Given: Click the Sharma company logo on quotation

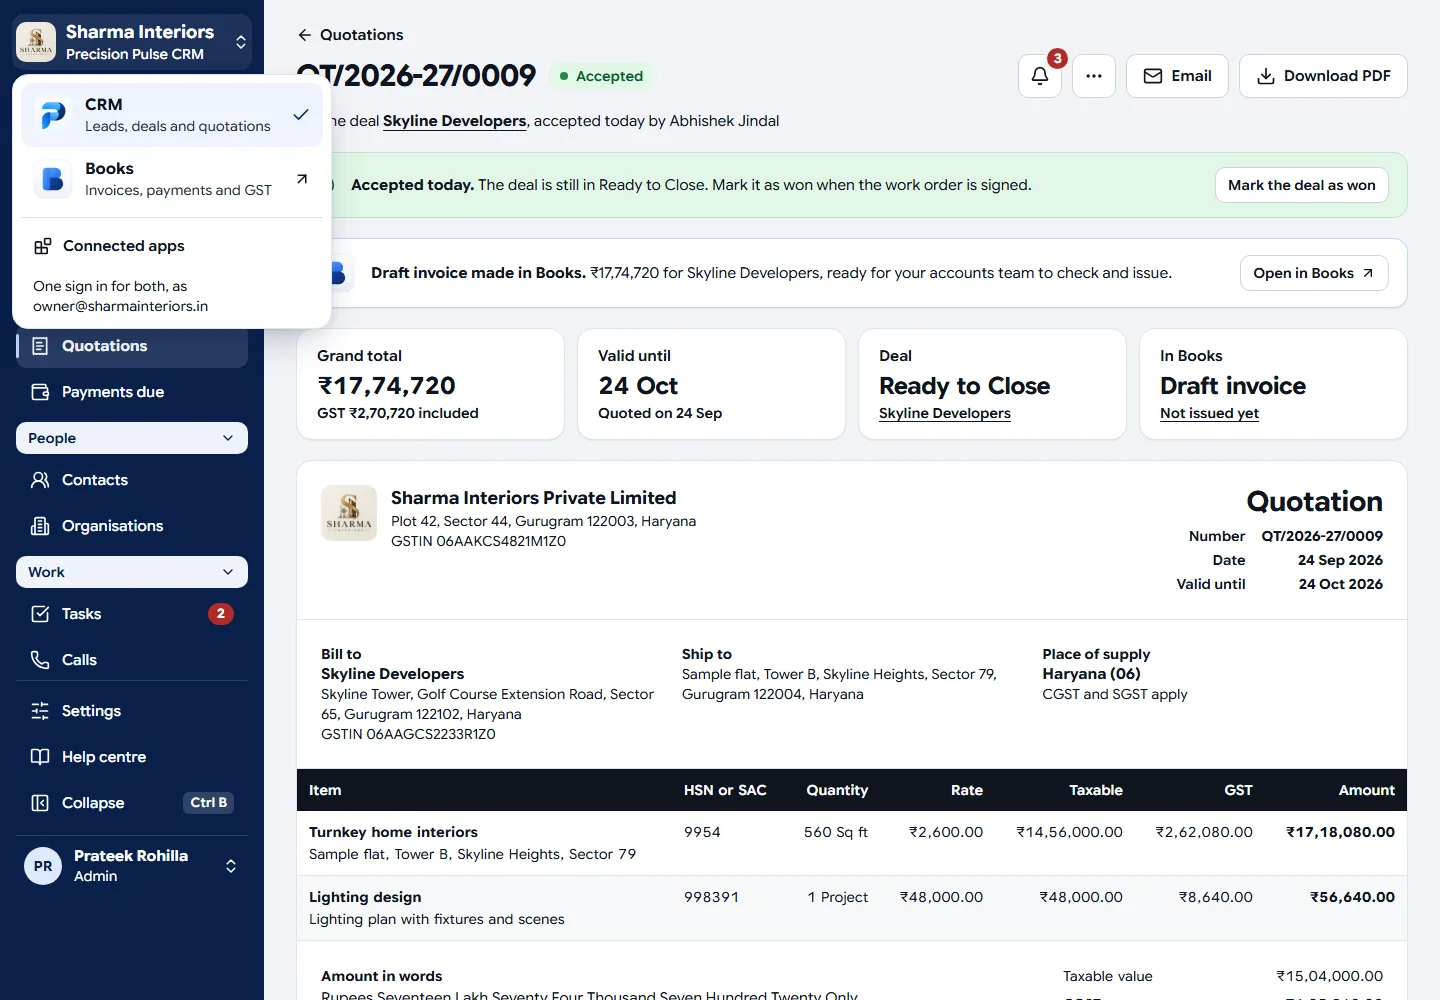Looking at the screenshot, I should (x=349, y=513).
